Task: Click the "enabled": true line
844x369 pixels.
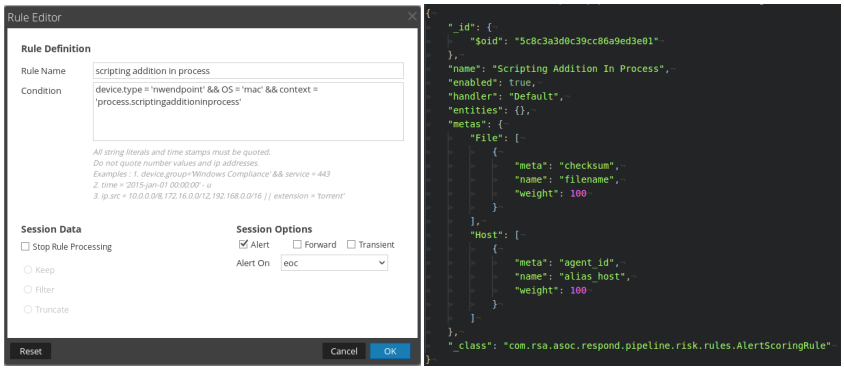Action: [x=491, y=83]
